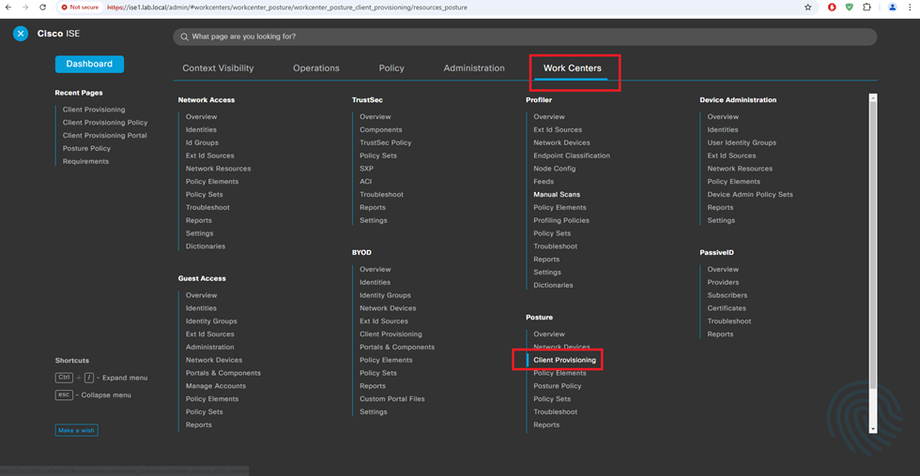
Task: Open Network Access Id Groups
Action: (202, 143)
